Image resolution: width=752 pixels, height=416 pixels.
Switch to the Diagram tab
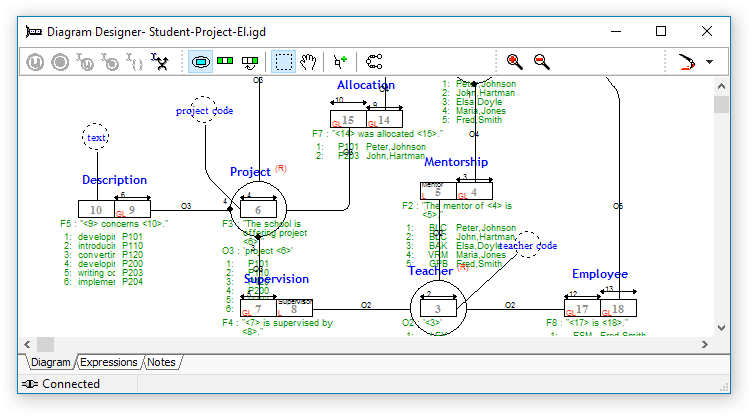50,362
